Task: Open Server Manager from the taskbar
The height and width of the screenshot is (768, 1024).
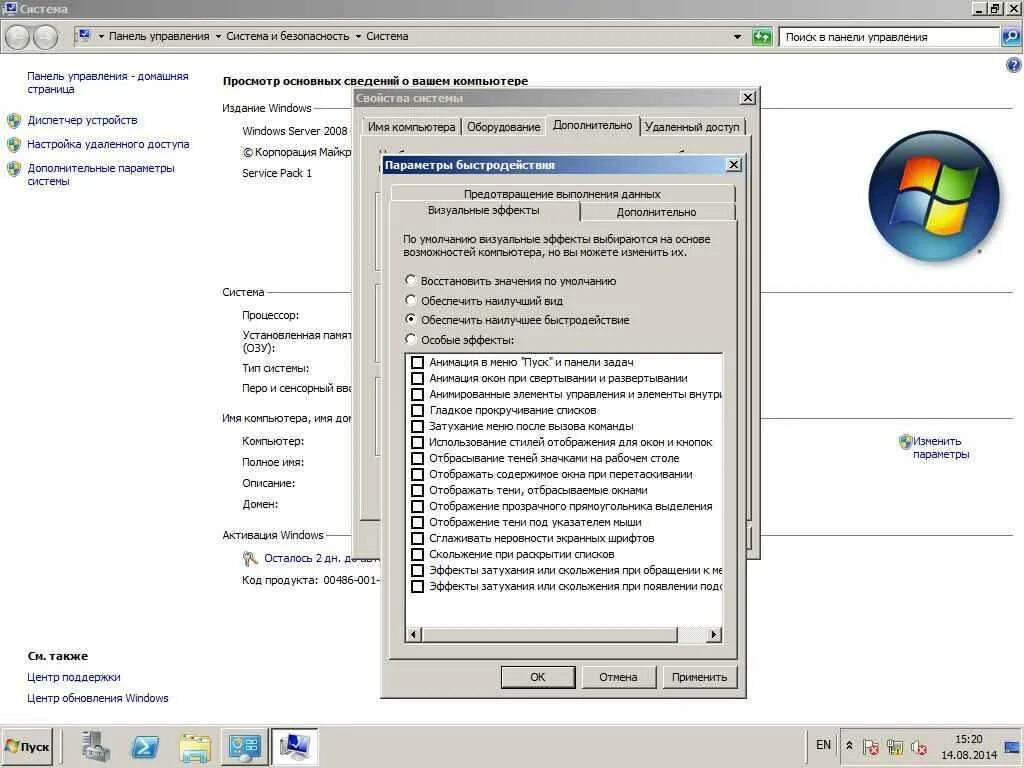Action: coord(95,746)
